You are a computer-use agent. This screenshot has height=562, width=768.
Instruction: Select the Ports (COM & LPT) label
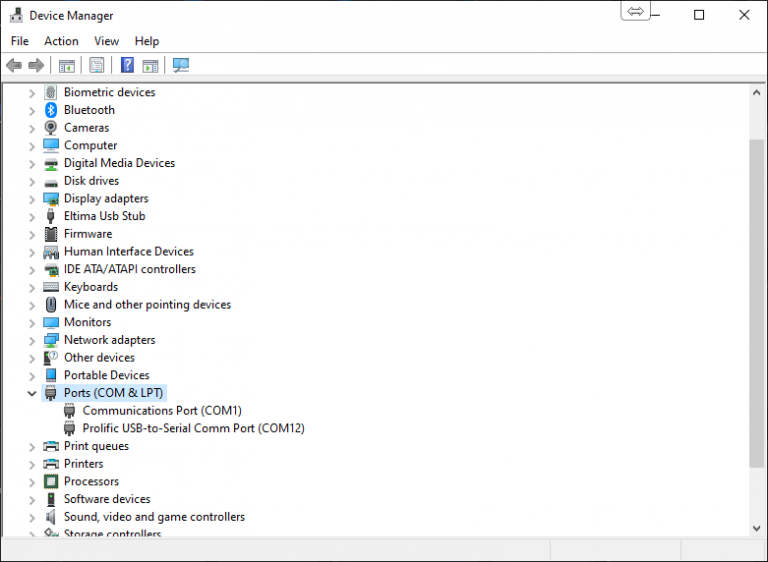pyautogui.click(x=113, y=393)
